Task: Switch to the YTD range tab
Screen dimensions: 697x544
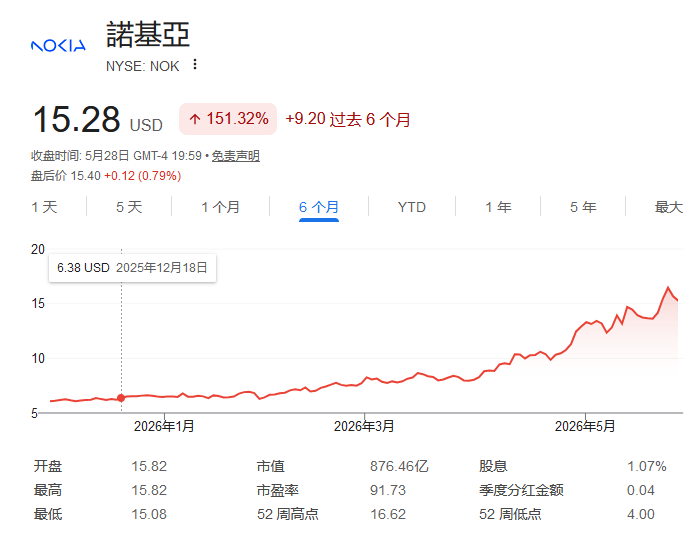Action: (x=412, y=207)
